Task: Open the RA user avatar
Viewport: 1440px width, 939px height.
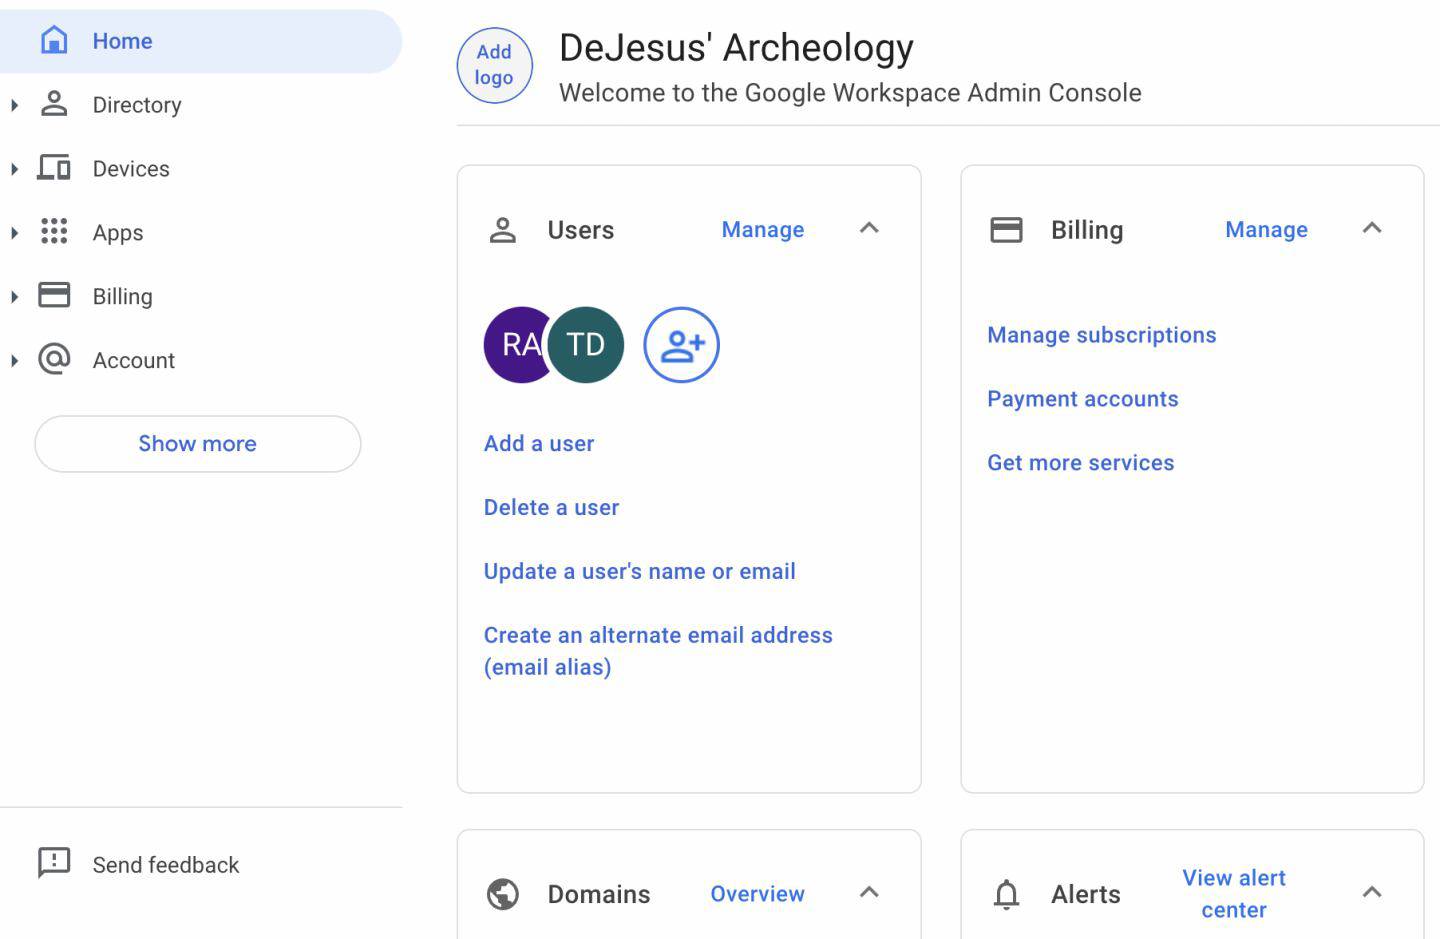Action: click(514, 344)
